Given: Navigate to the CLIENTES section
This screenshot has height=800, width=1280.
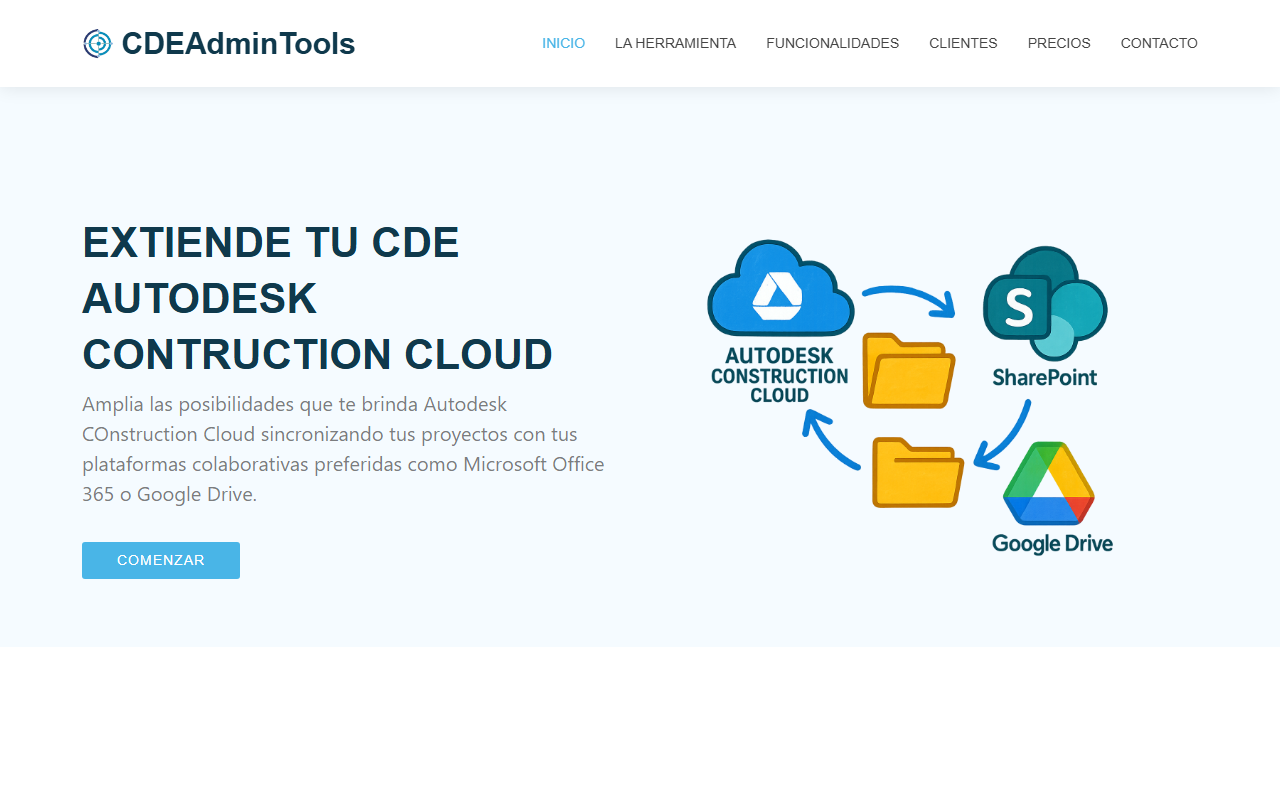Looking at the screenshot, I should [963, 43].
